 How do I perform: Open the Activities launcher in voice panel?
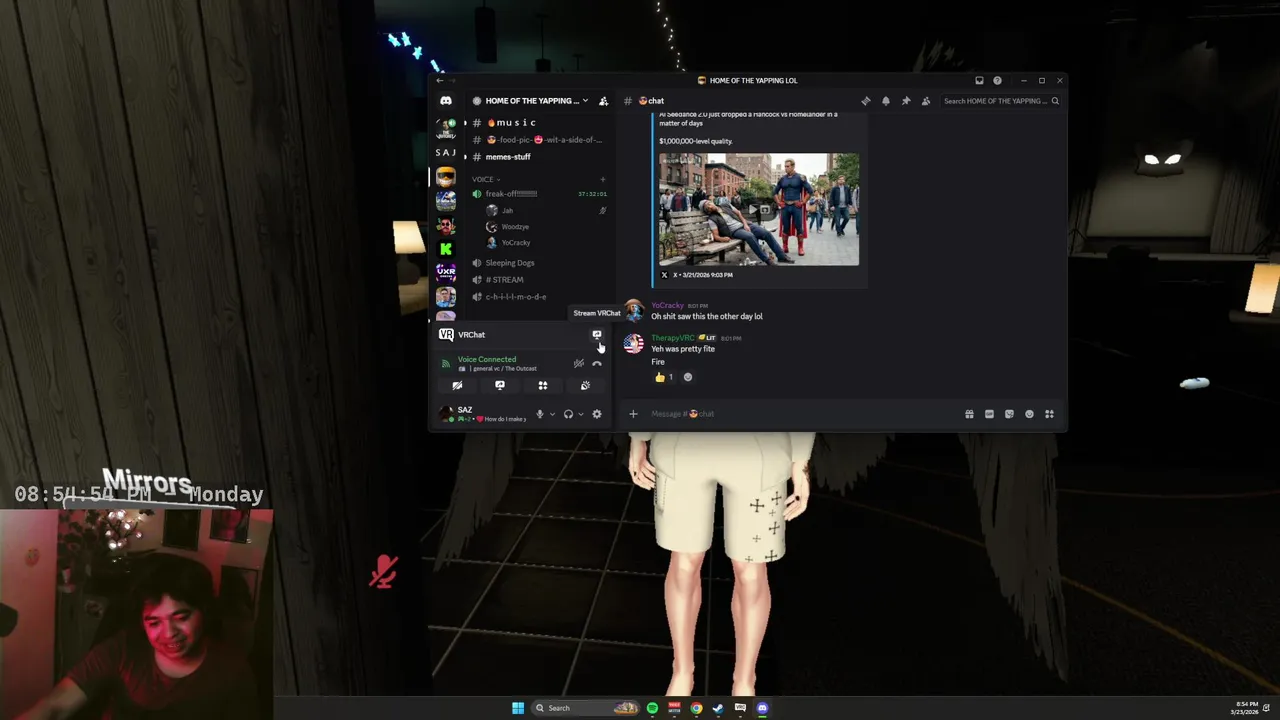[543, 385]
